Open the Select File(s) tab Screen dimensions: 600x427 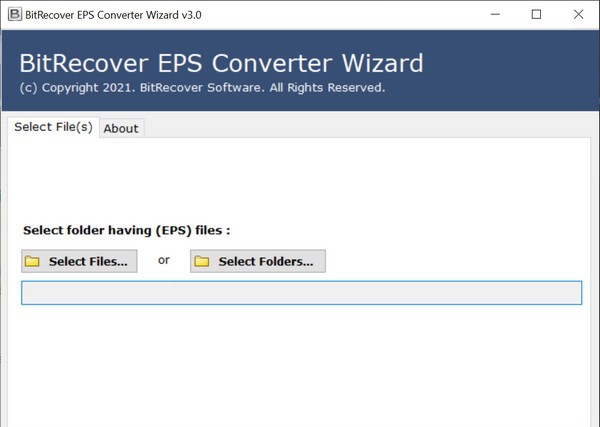pyautogui.click(x=54, y=127)
